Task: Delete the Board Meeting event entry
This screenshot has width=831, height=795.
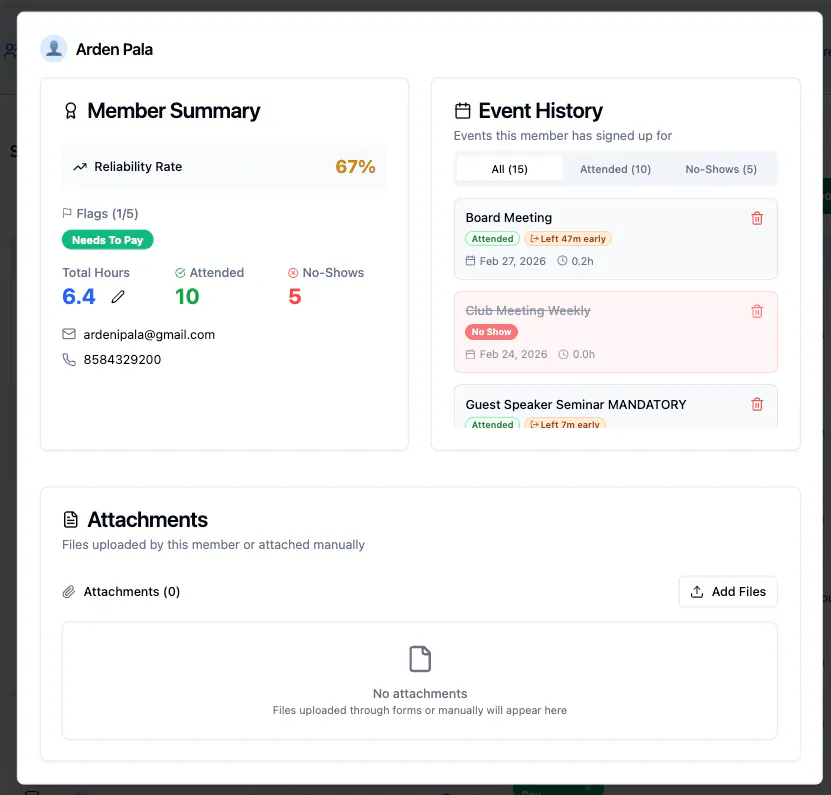Action: tap(757, 218)
